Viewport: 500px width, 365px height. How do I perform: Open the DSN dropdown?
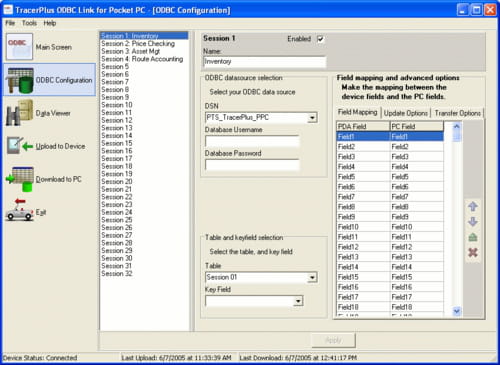[312, 118]
